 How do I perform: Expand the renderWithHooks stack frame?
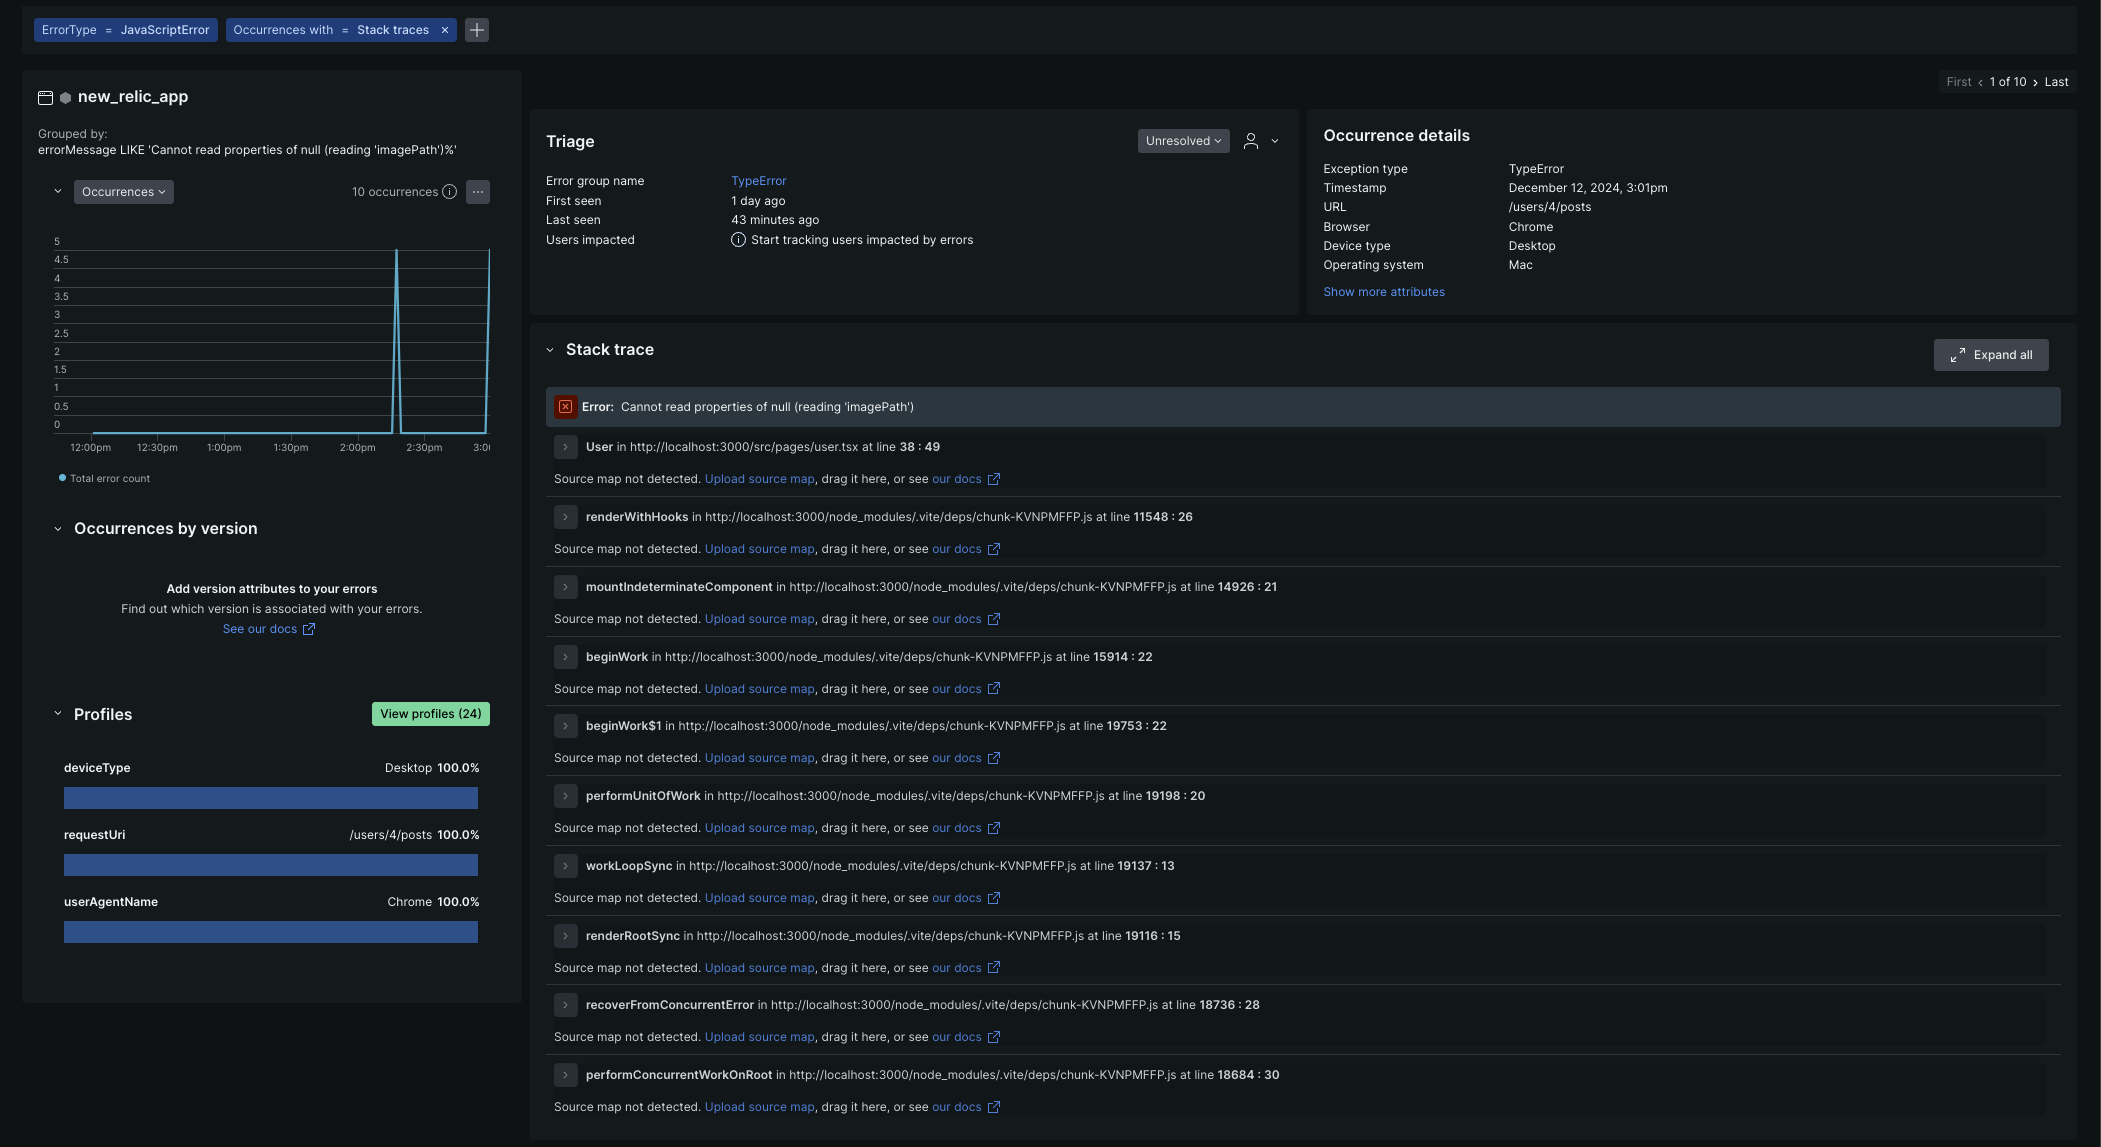565,517
